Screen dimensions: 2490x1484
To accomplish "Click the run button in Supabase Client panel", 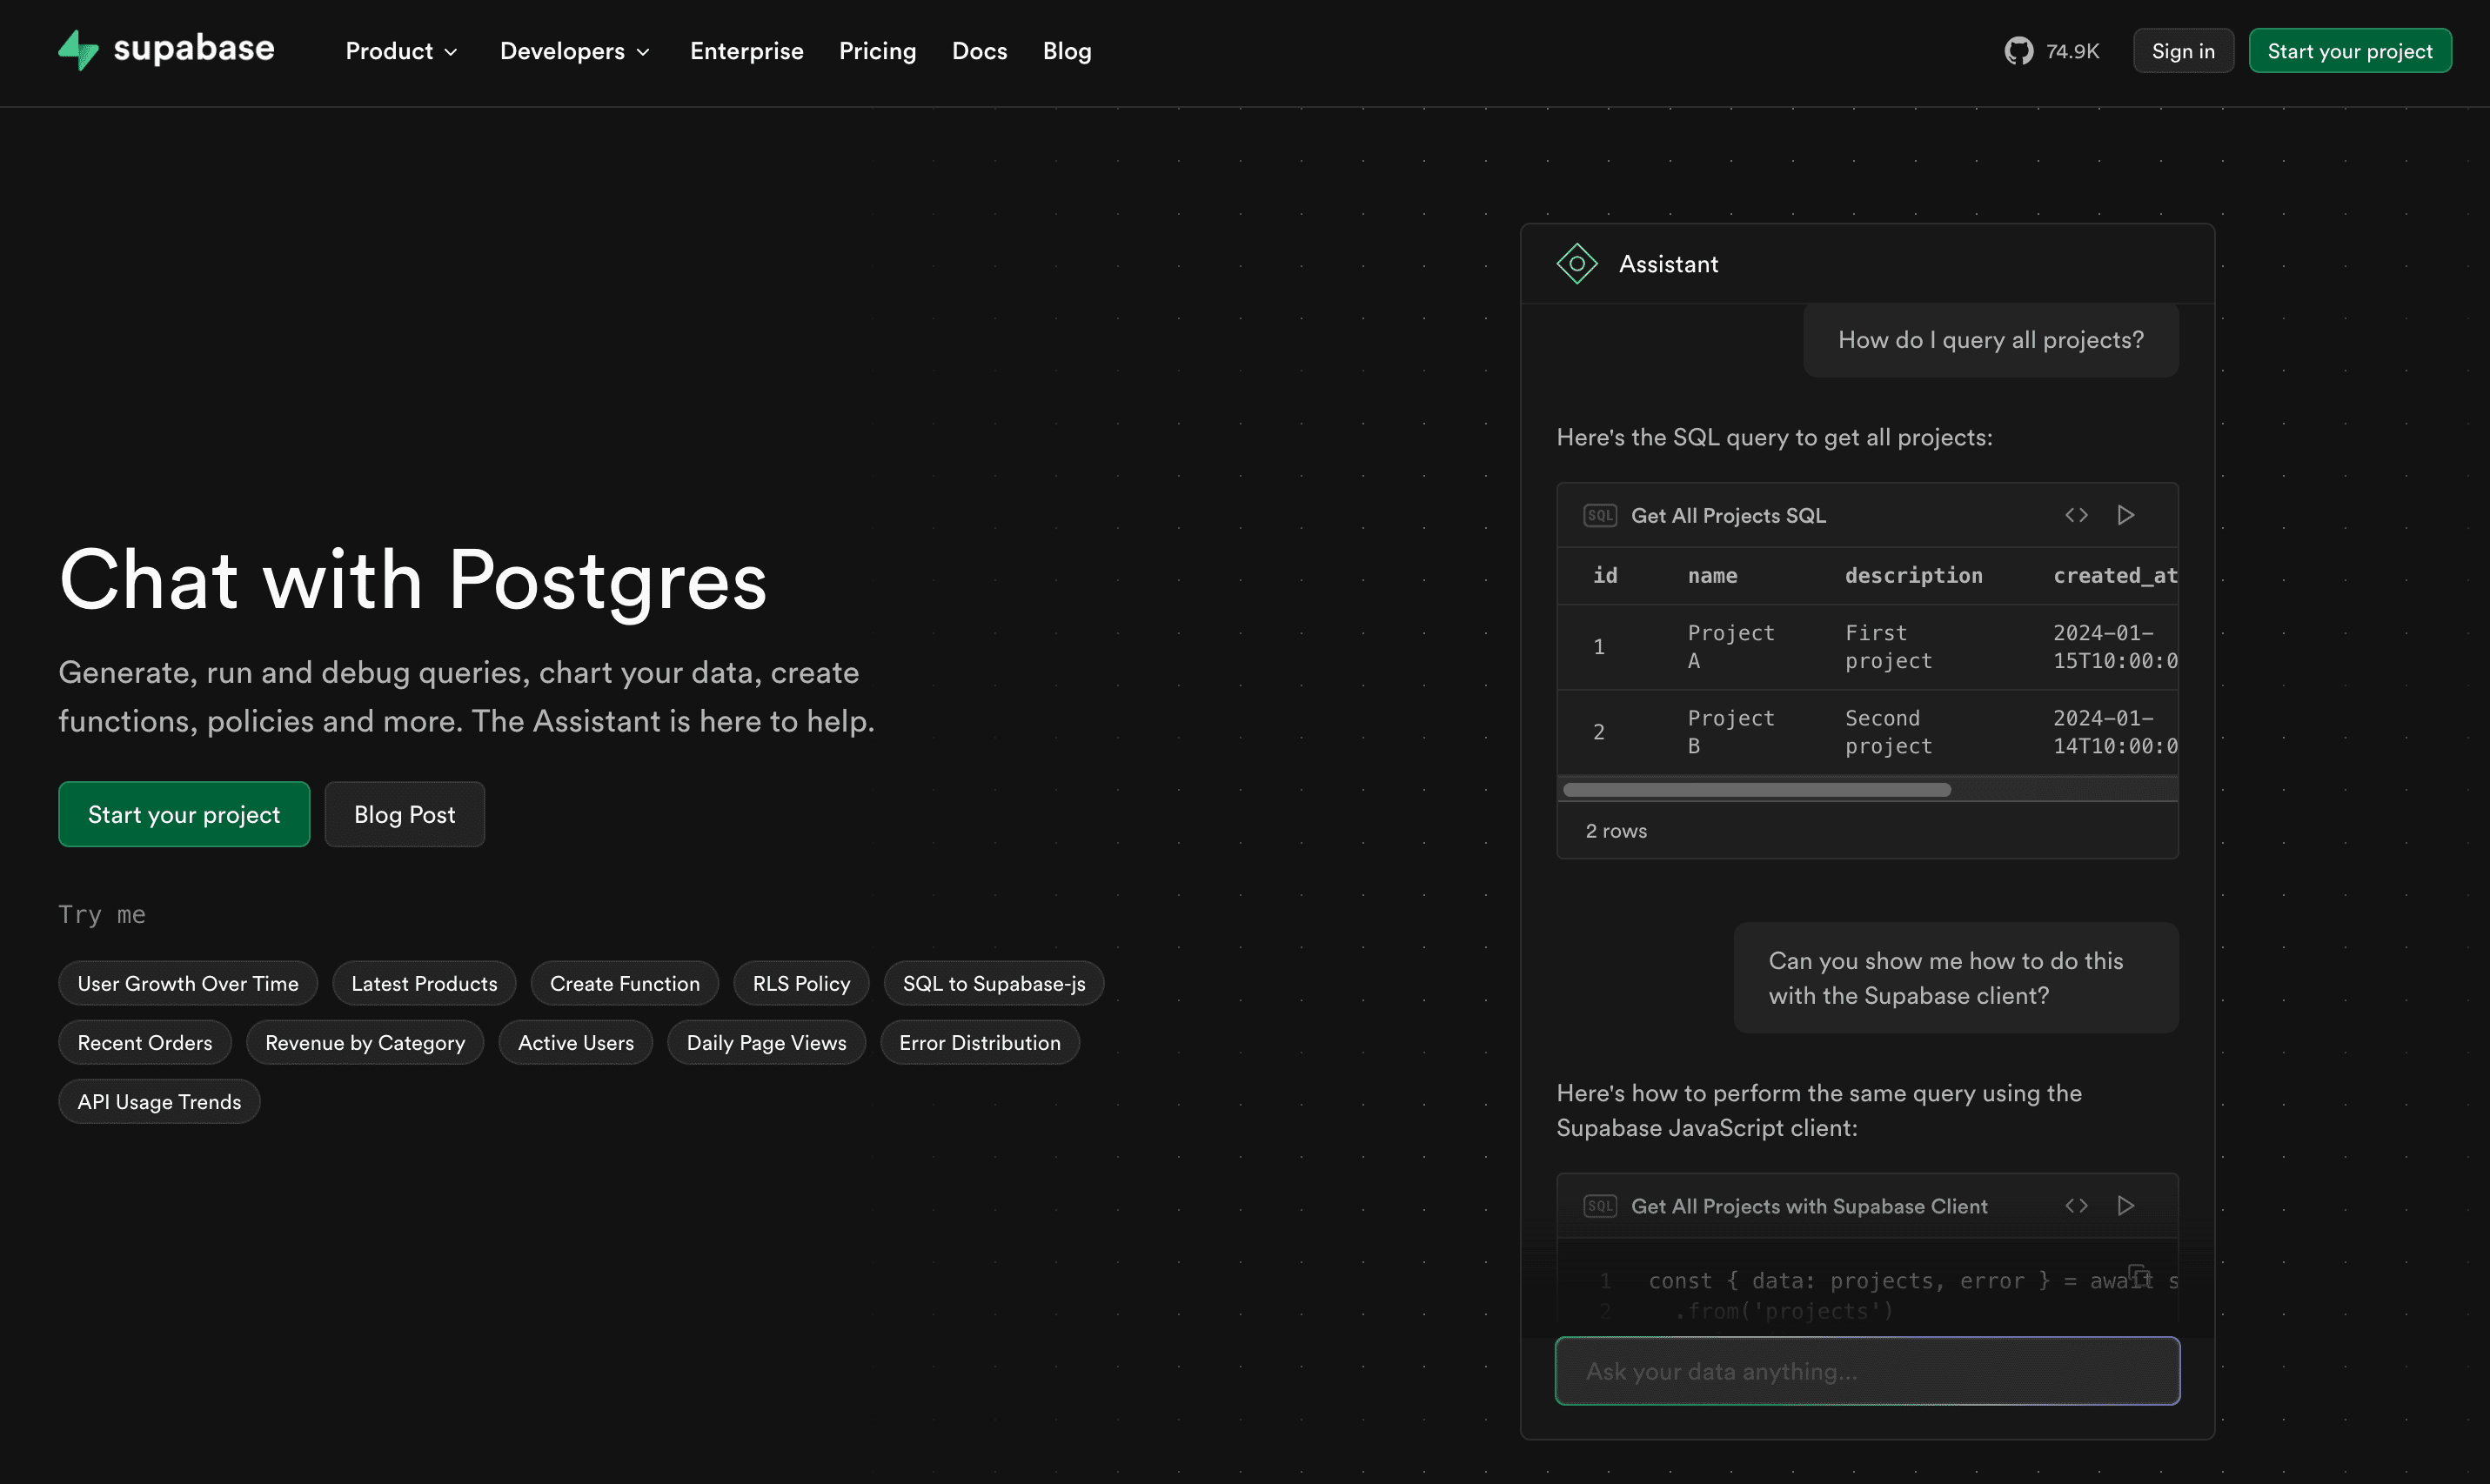I will pos(2126,1205).
